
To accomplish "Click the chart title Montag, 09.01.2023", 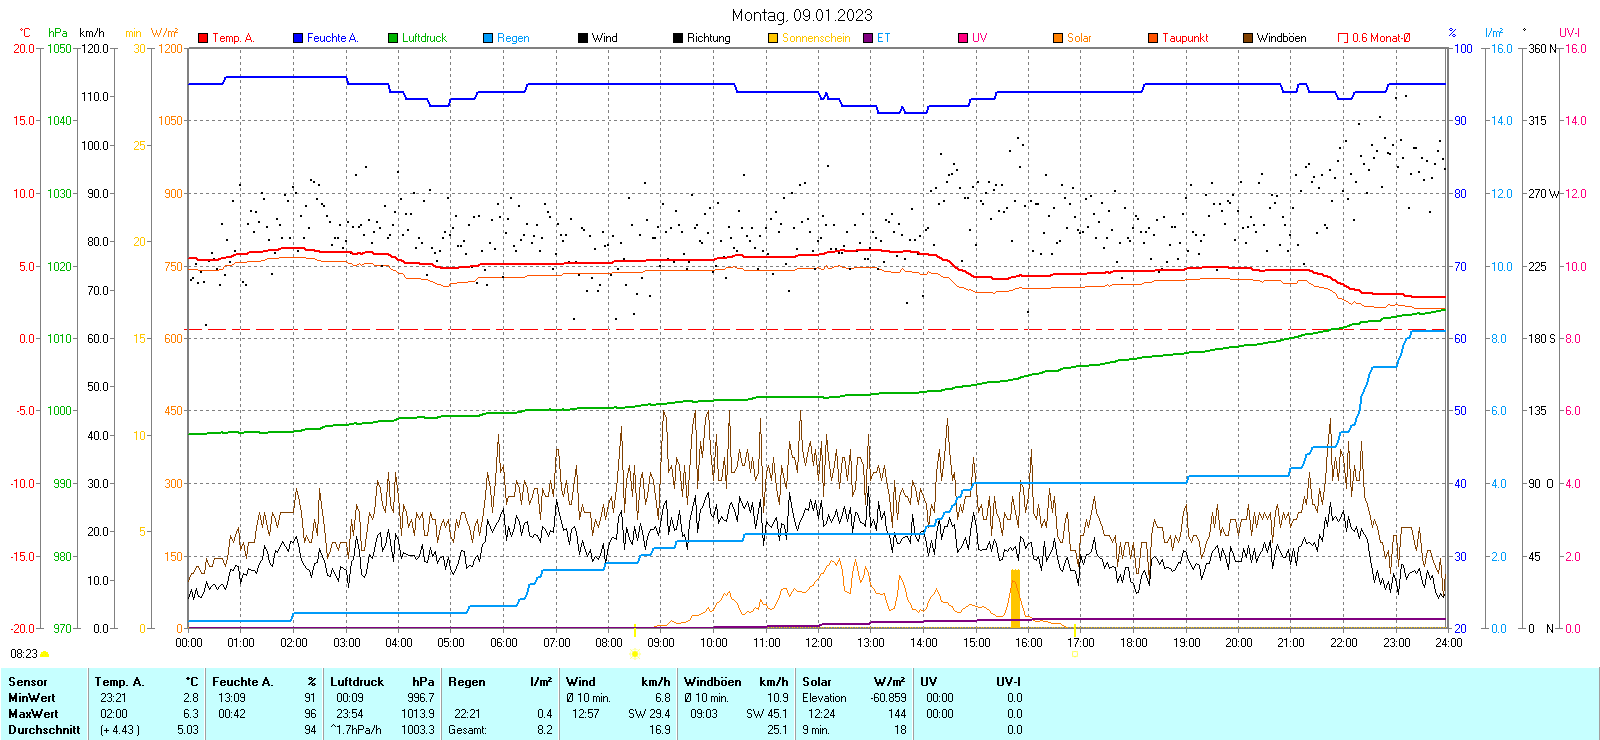I will (x=801, y=15).
